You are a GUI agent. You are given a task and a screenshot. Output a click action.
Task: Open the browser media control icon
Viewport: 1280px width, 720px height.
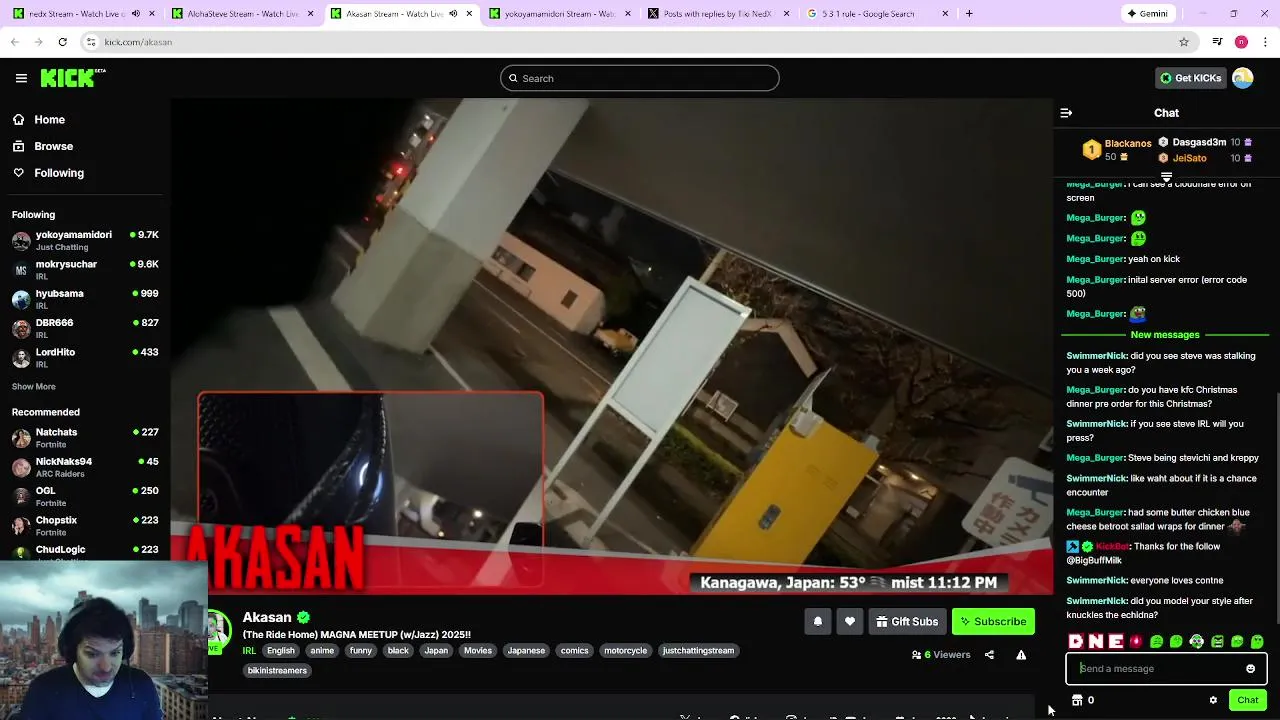point(1217,42)
